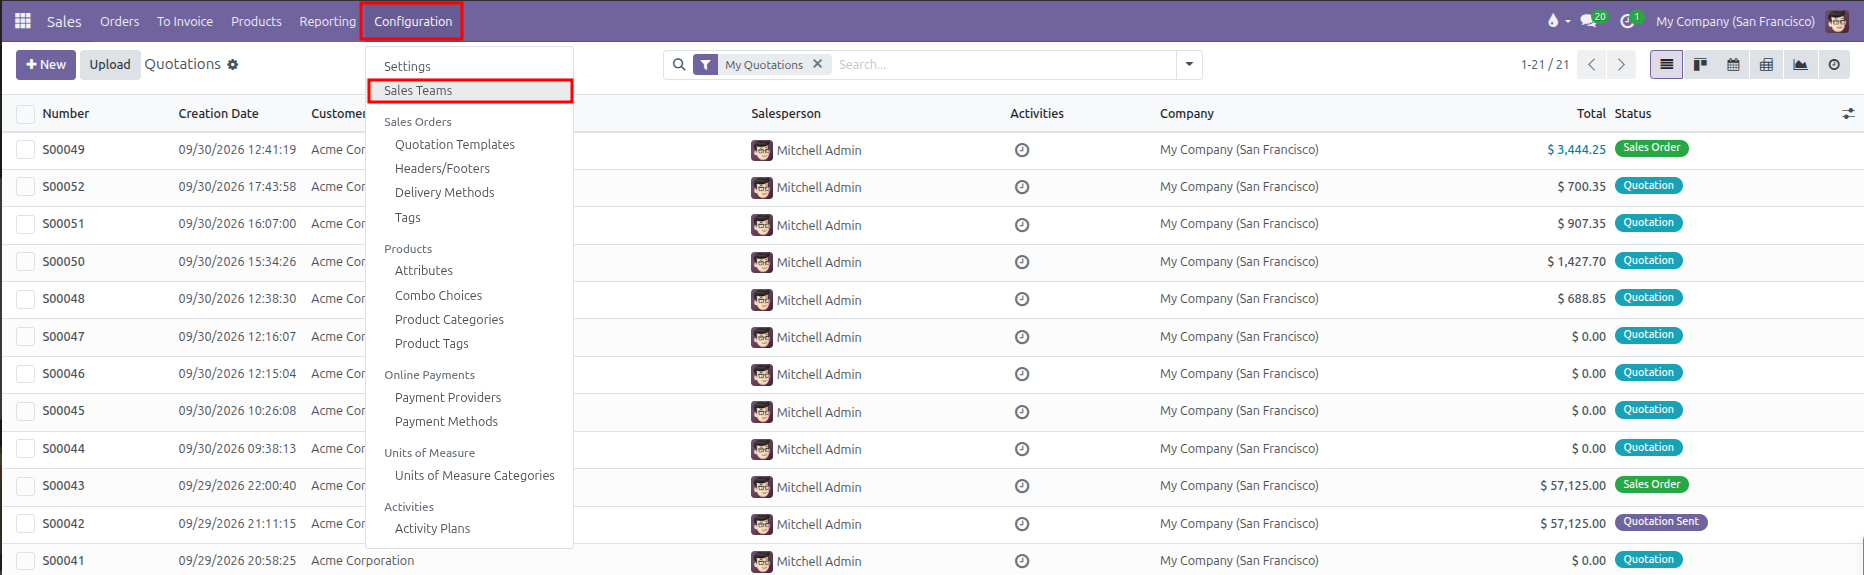Open the Products top menu
Screen dimensions: 1864x575
[256, 21]
